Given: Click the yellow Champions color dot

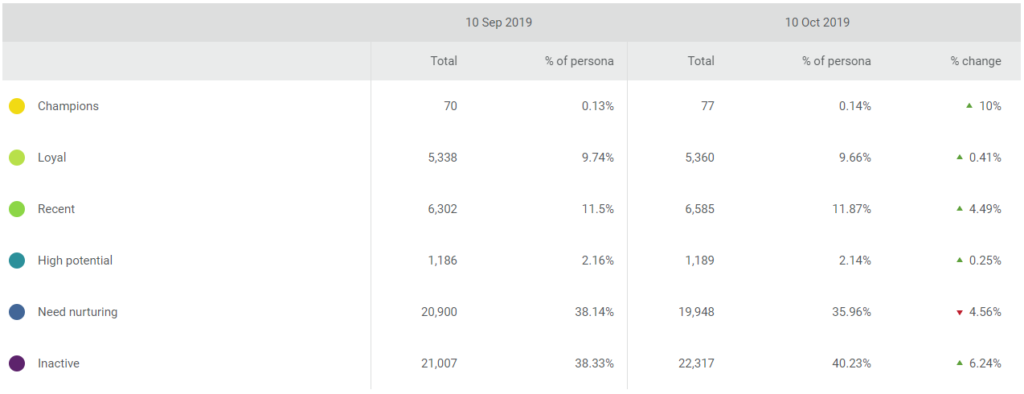Looking at the screenshot, I should point(17,106).
